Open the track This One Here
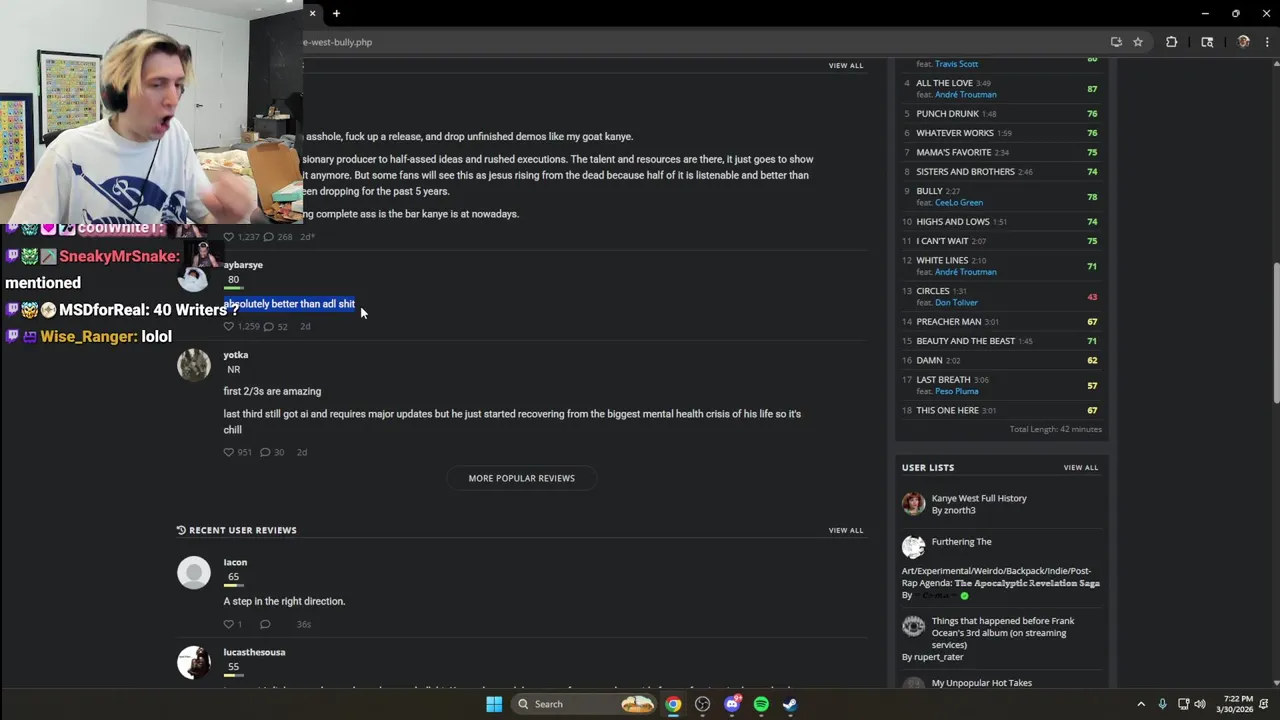This screenshot has width=1280, height=720. click(x=947, y=410)
